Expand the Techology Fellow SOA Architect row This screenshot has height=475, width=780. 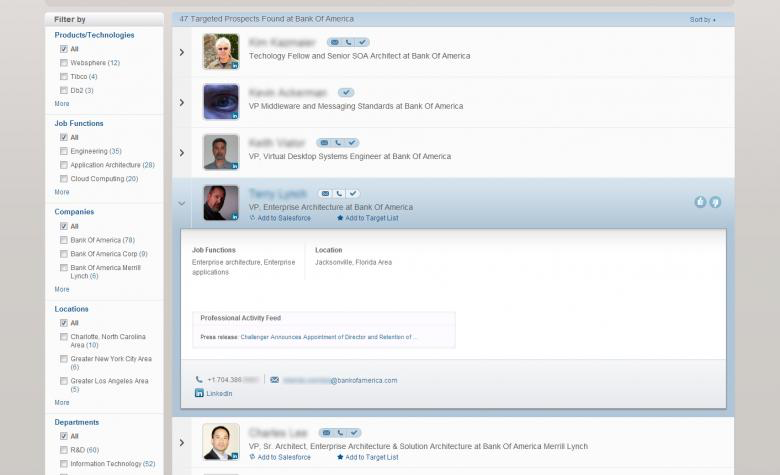tap(182, 52)
